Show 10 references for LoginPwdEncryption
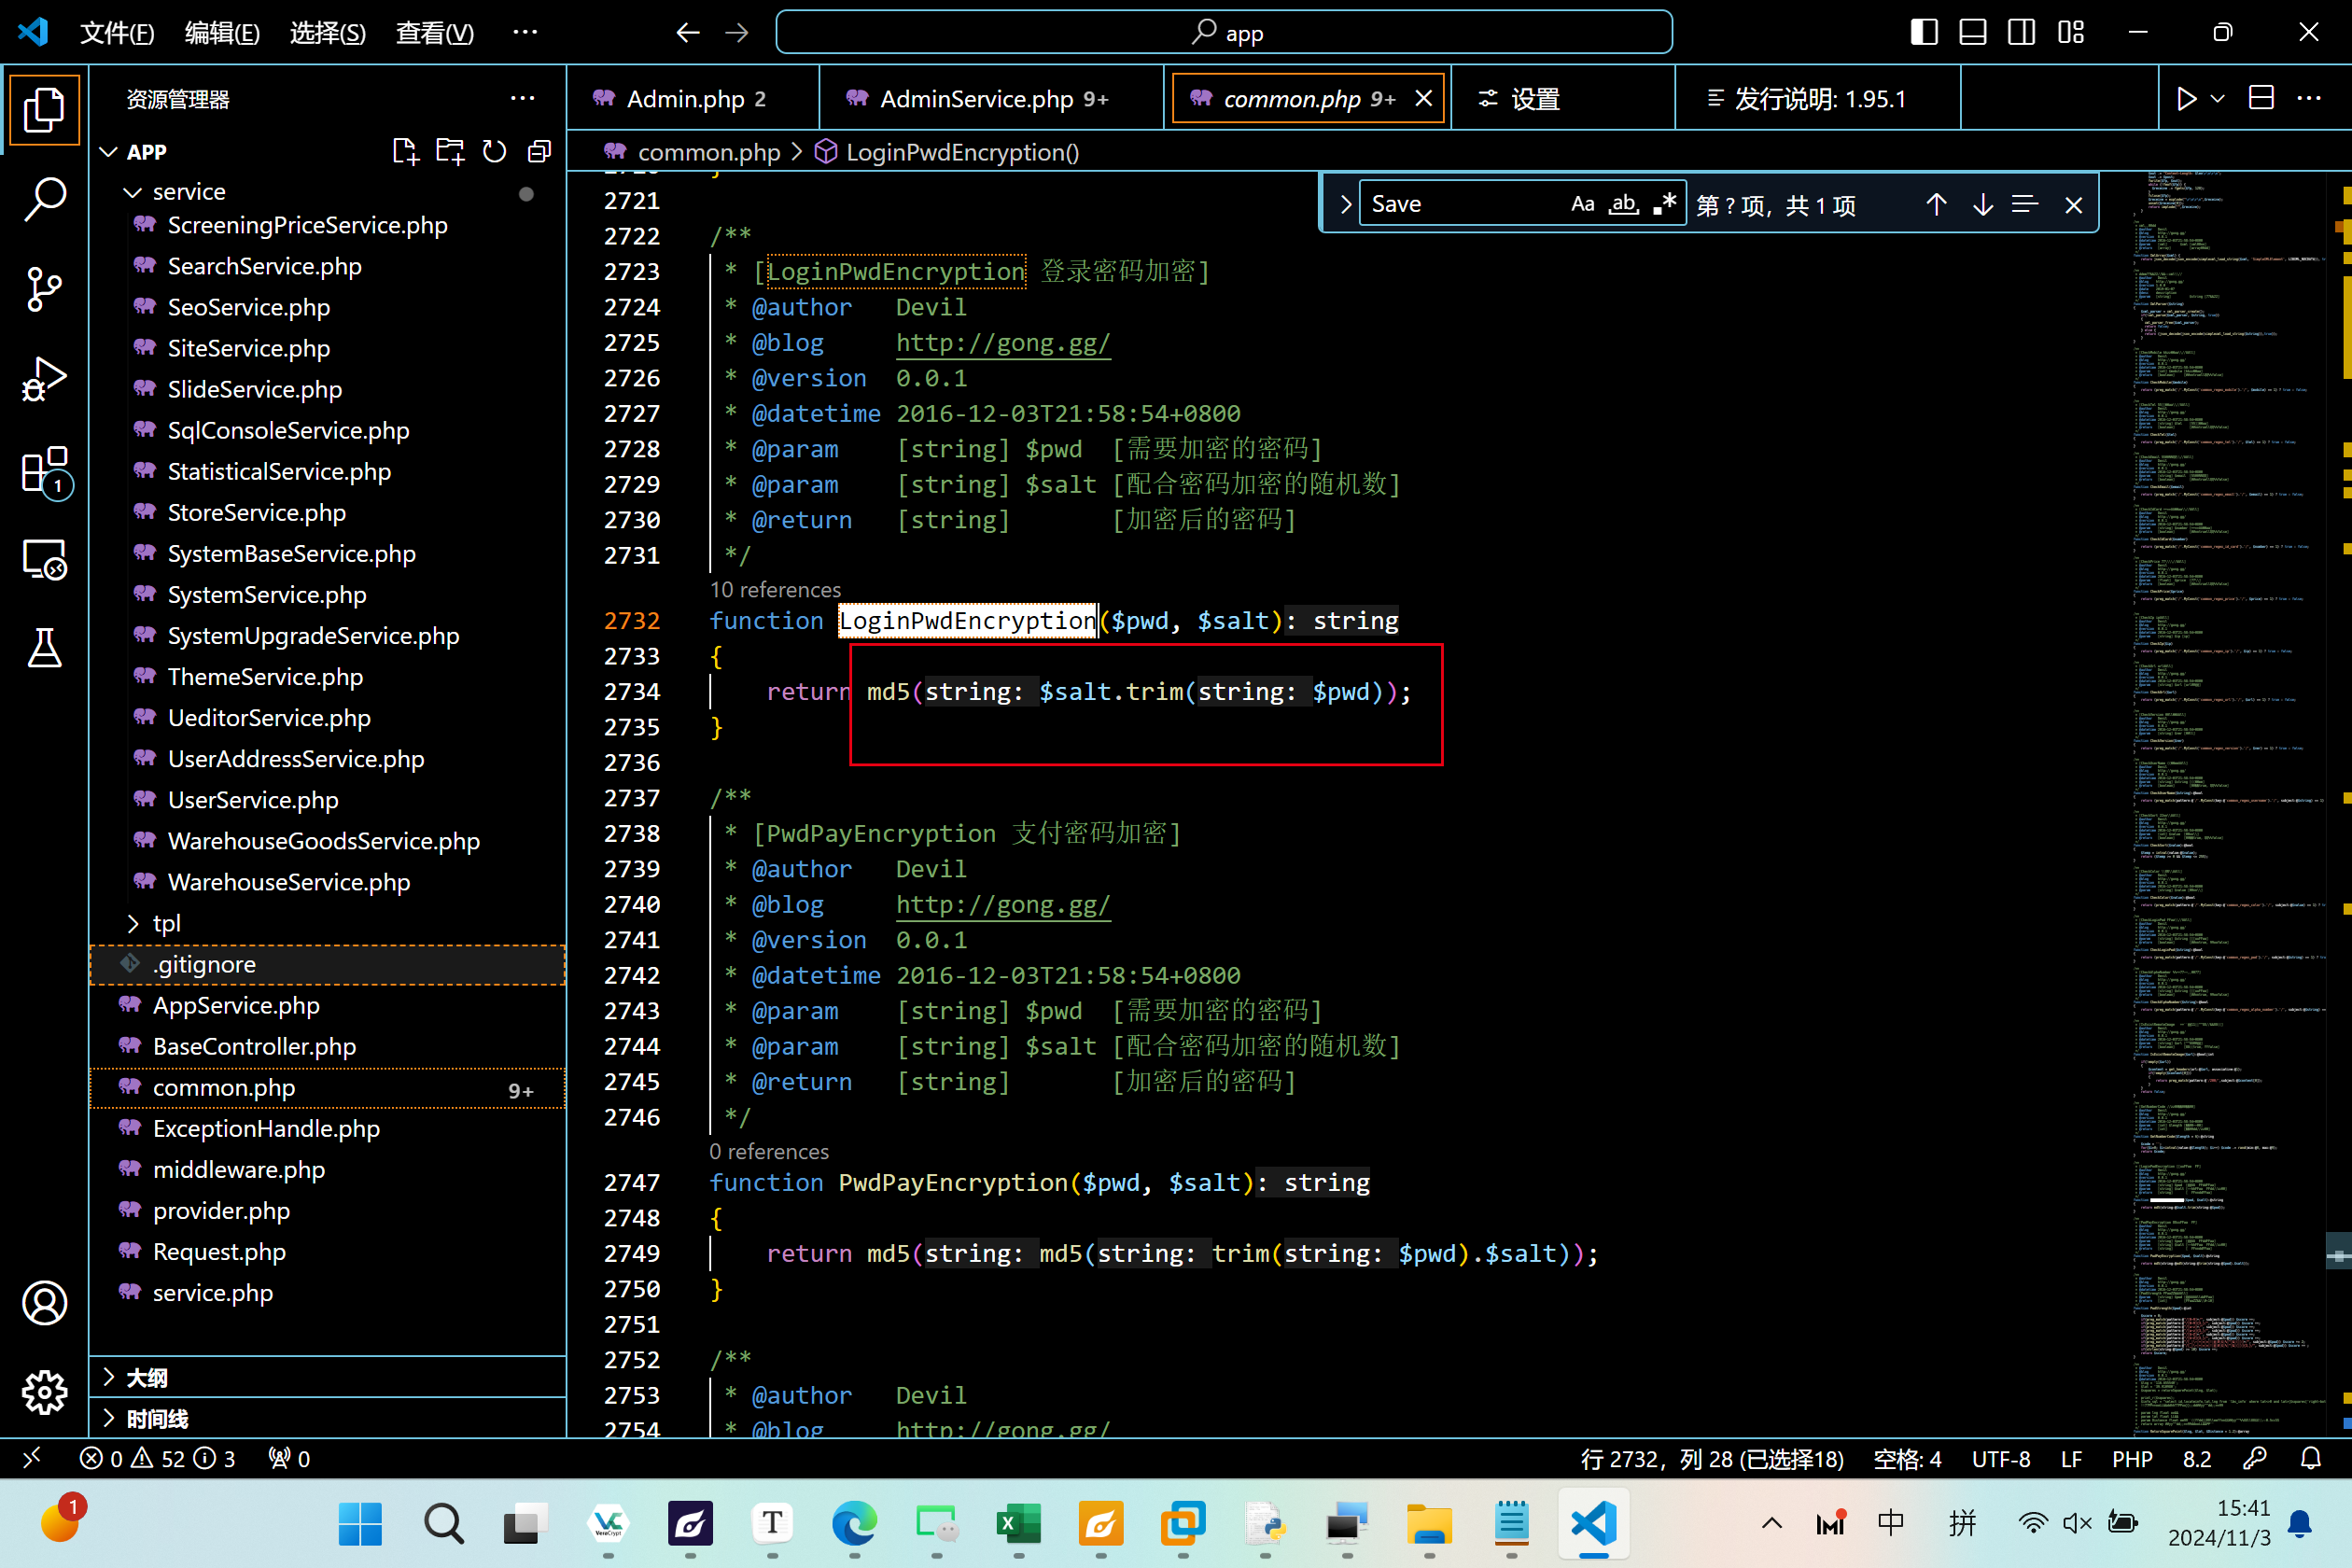Screen dimensions: 2352x1568 [775, 589]
